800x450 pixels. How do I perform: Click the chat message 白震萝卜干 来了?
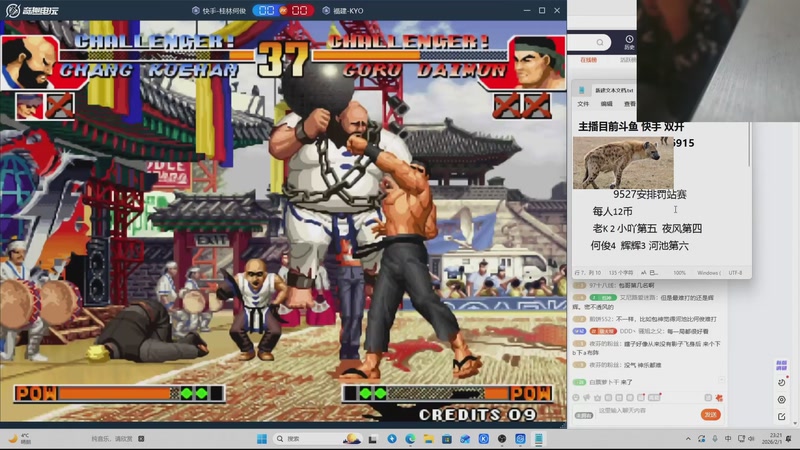click(603, 382)
